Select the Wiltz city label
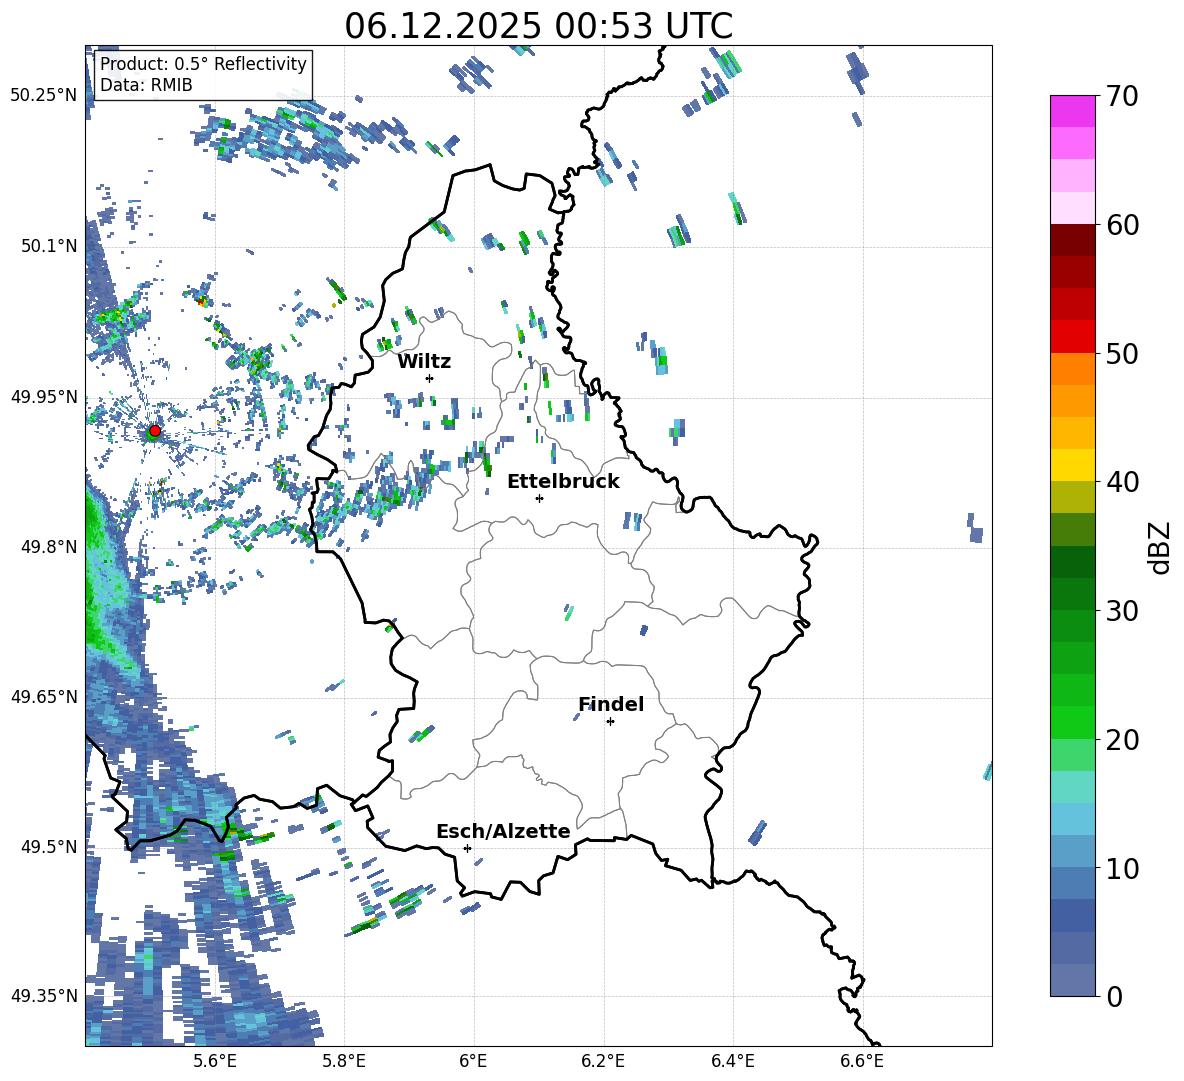 click(x=424, y=361)
